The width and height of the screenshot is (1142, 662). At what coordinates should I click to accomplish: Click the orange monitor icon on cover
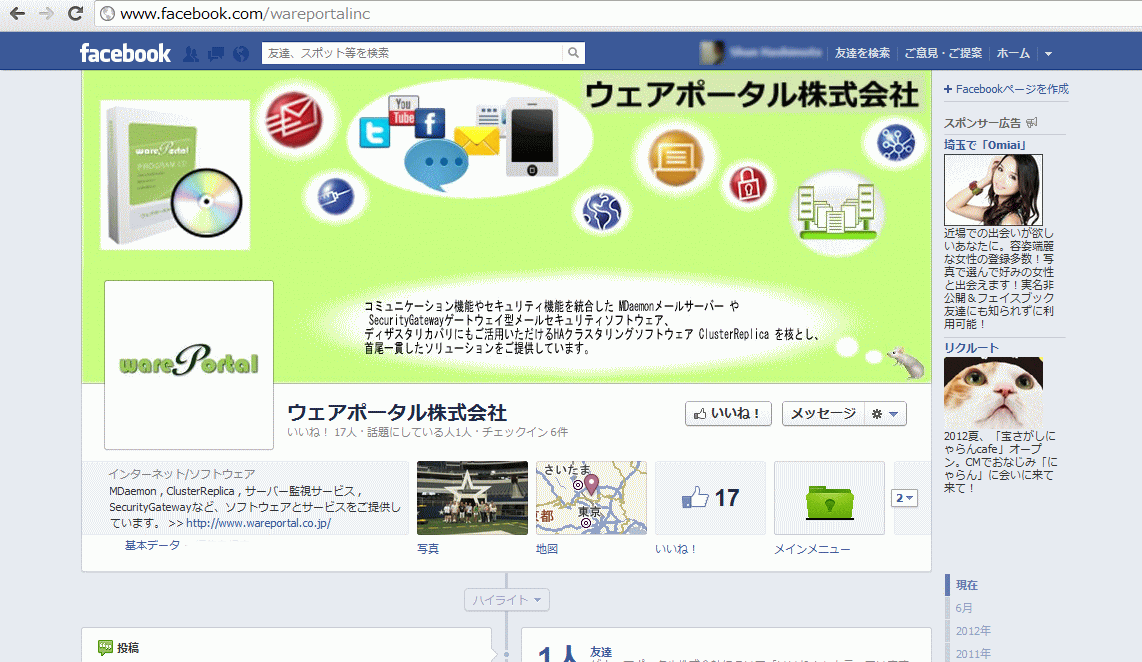pos(676,158)
